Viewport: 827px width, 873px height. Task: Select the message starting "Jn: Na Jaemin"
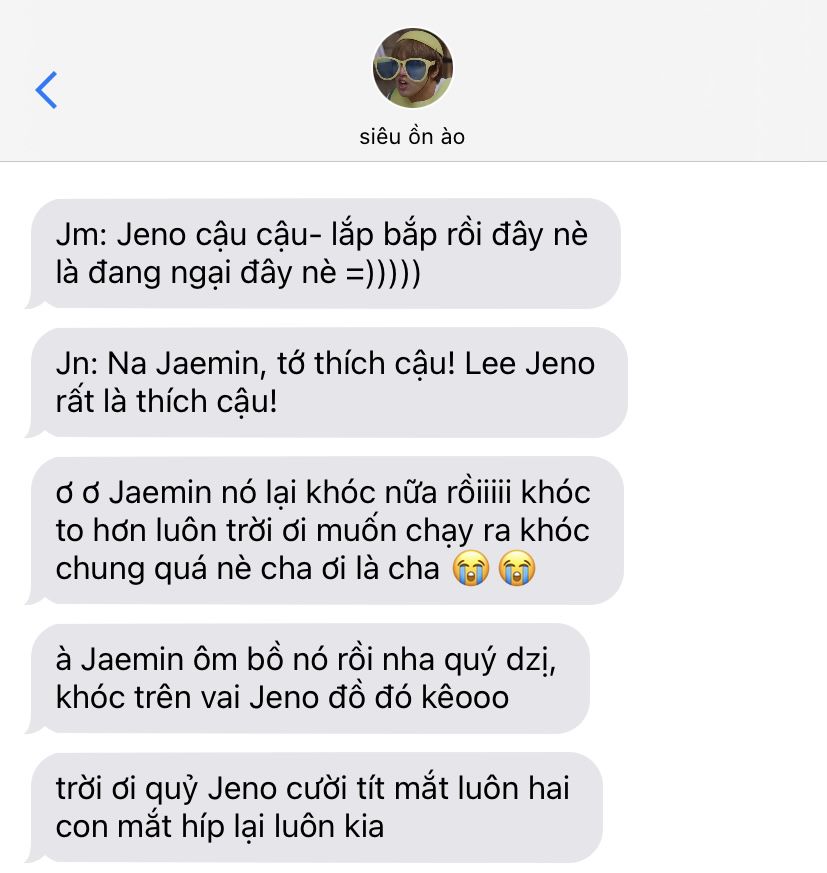pyautogui.click(x=328, y=382)
